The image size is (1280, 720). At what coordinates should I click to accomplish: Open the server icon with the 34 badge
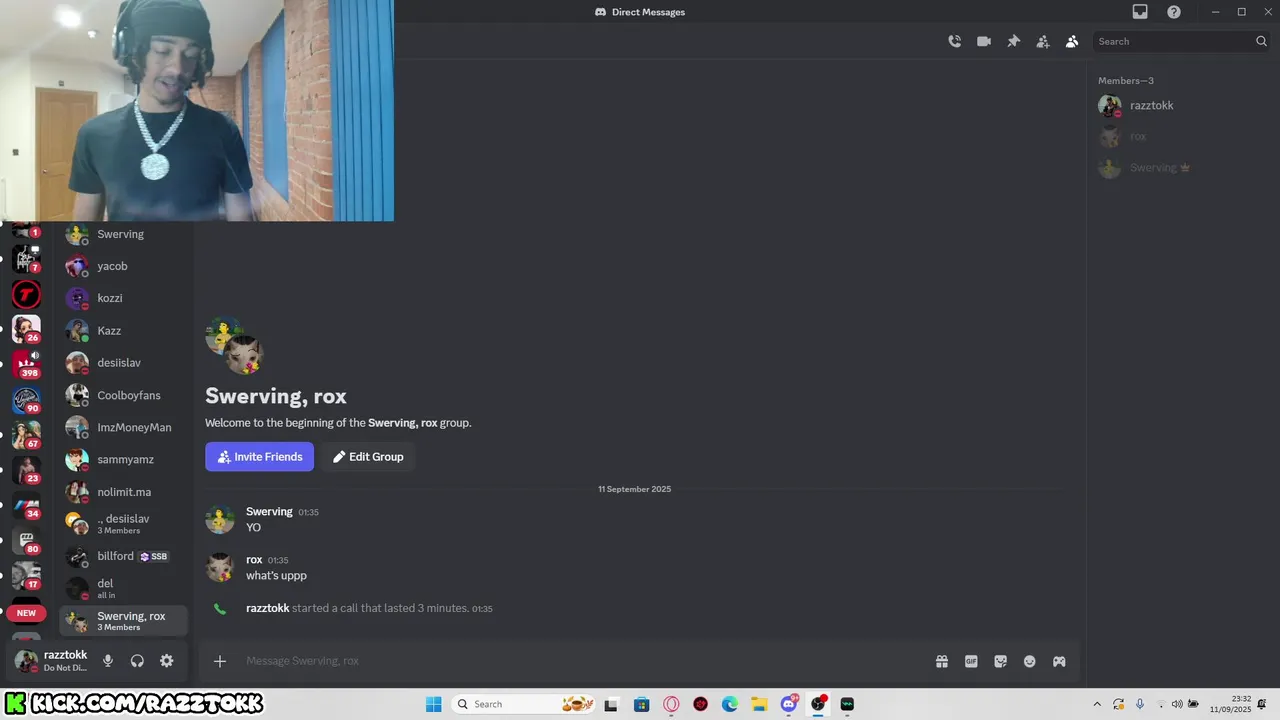(x=26, y=506)
